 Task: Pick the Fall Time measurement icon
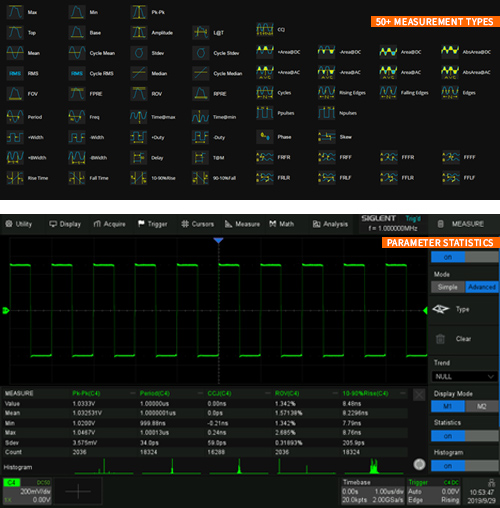(77, 178)
